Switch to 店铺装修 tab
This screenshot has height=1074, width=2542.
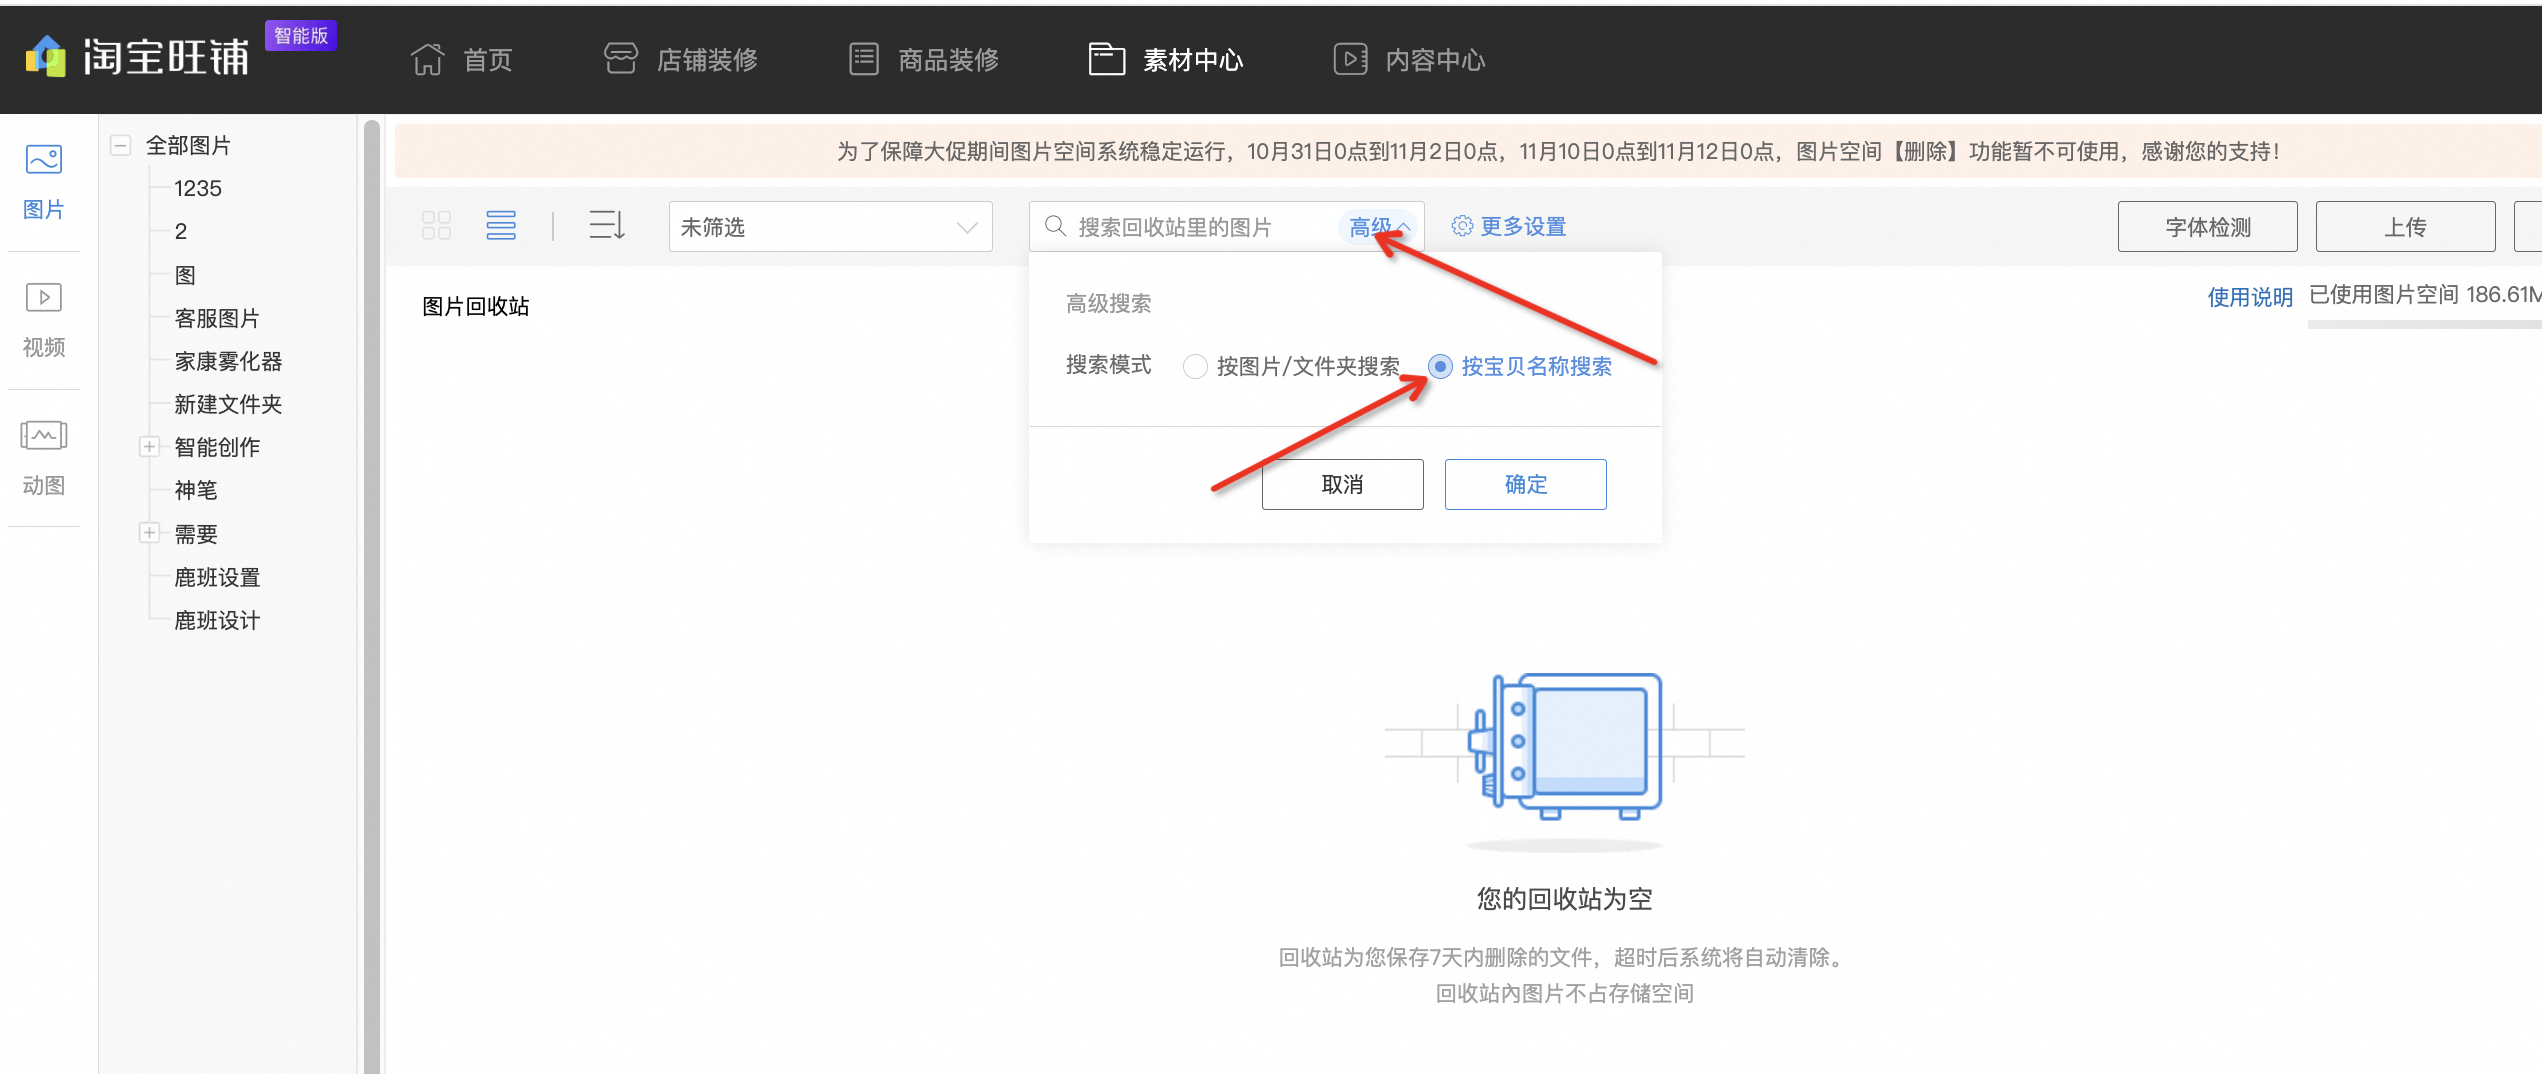pos(681,60)
